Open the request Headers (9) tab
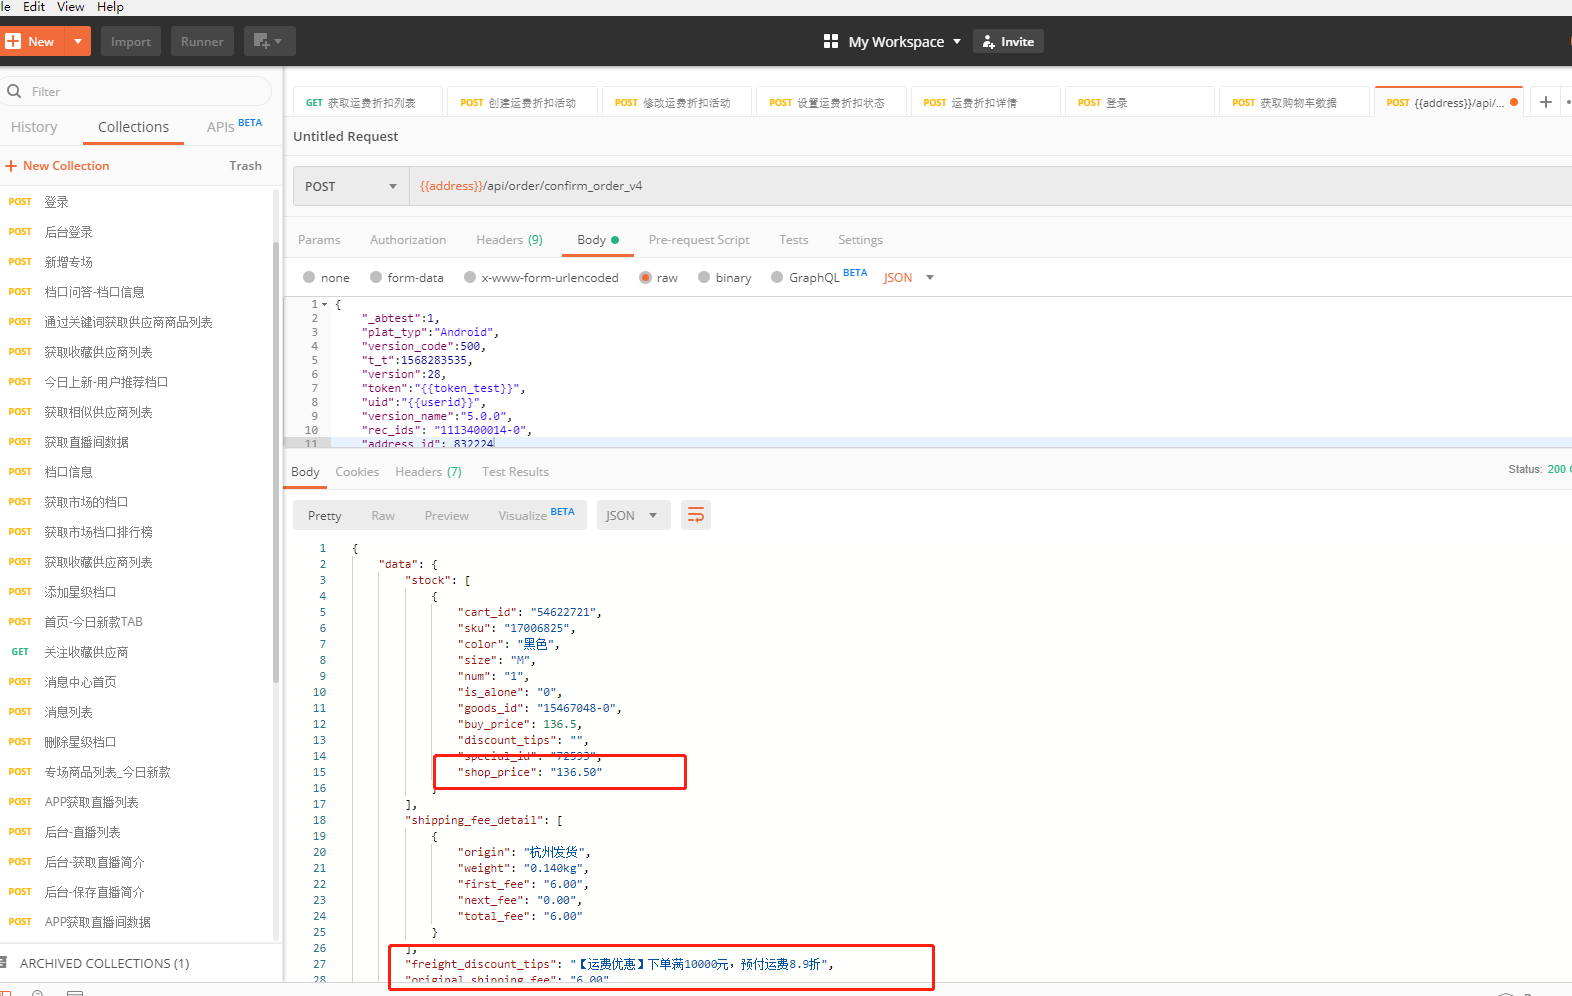Viewport: 1572px width, 996px height. pos(509,240)
